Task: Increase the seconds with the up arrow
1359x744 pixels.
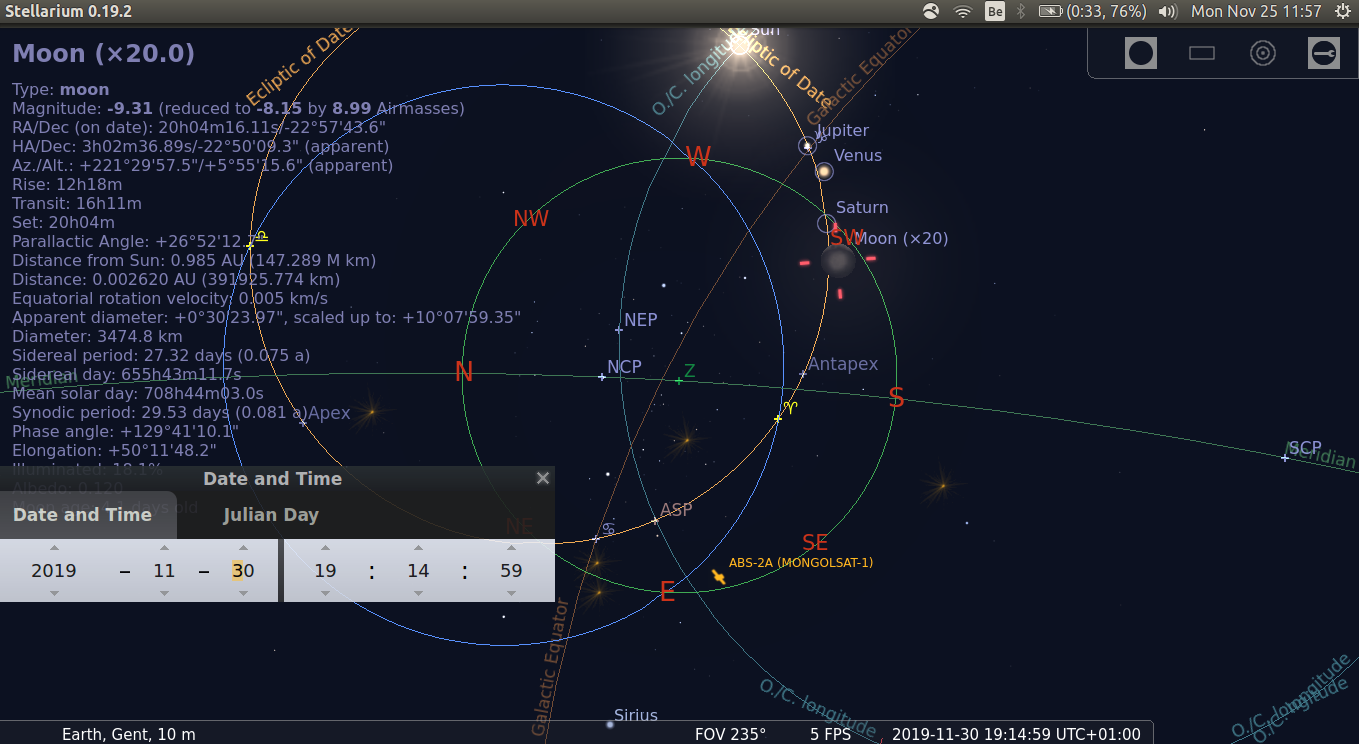Action: (x=511, y=548)
